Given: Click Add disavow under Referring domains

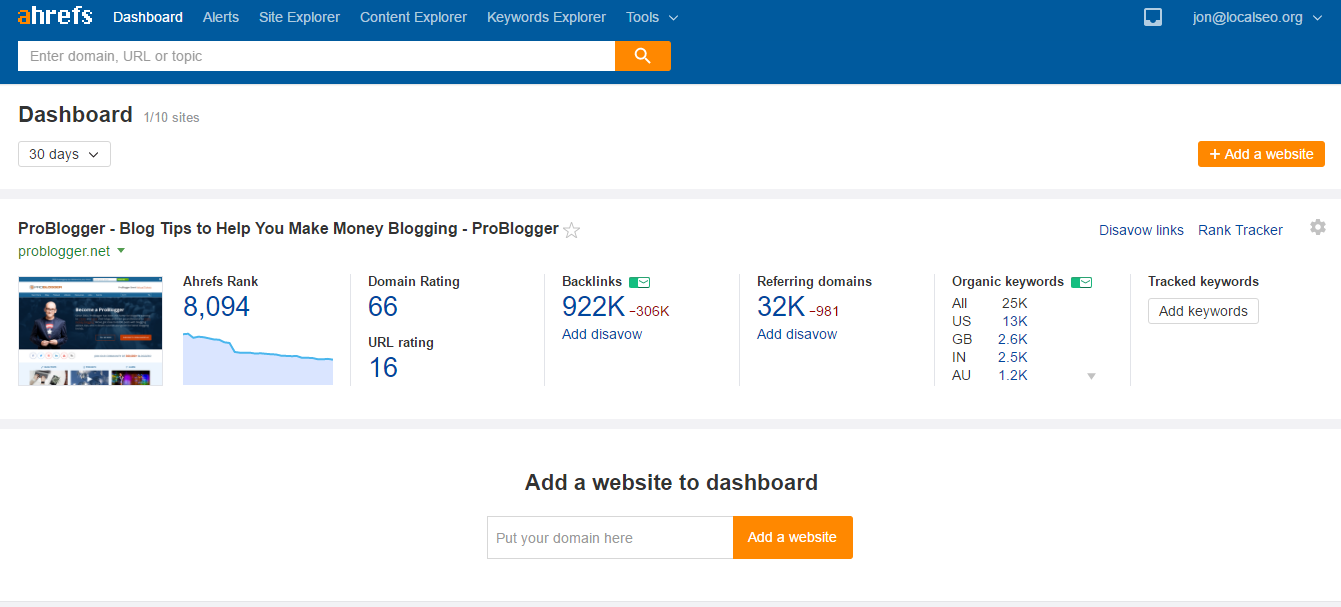Looking at the screenshot, I should click(797, 334).
